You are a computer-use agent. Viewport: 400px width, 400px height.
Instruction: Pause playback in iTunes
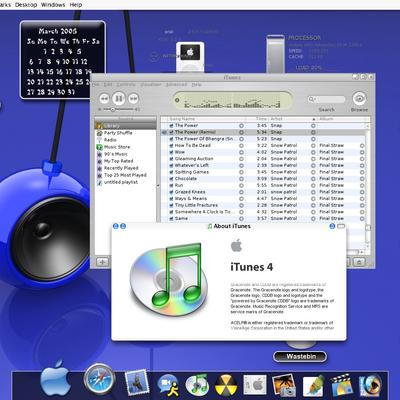pos(119,98)
